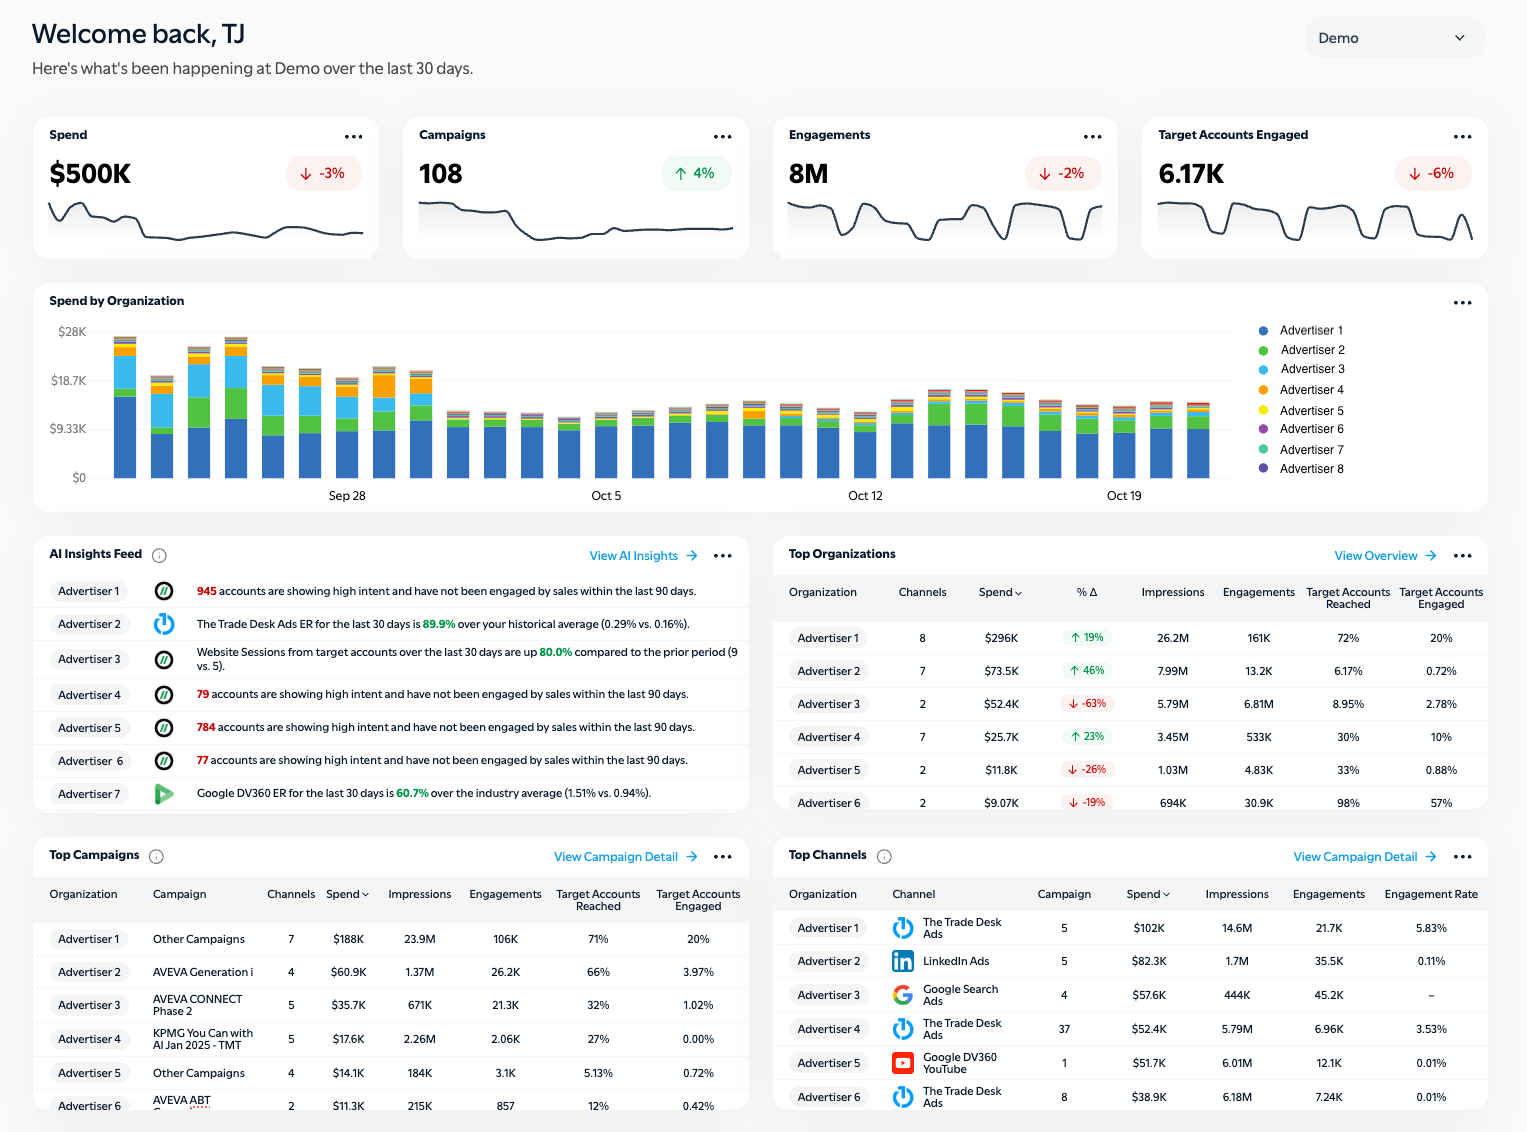Click the AI Insights Feed info icon
1527x1132 pixels.
point(159,555)
